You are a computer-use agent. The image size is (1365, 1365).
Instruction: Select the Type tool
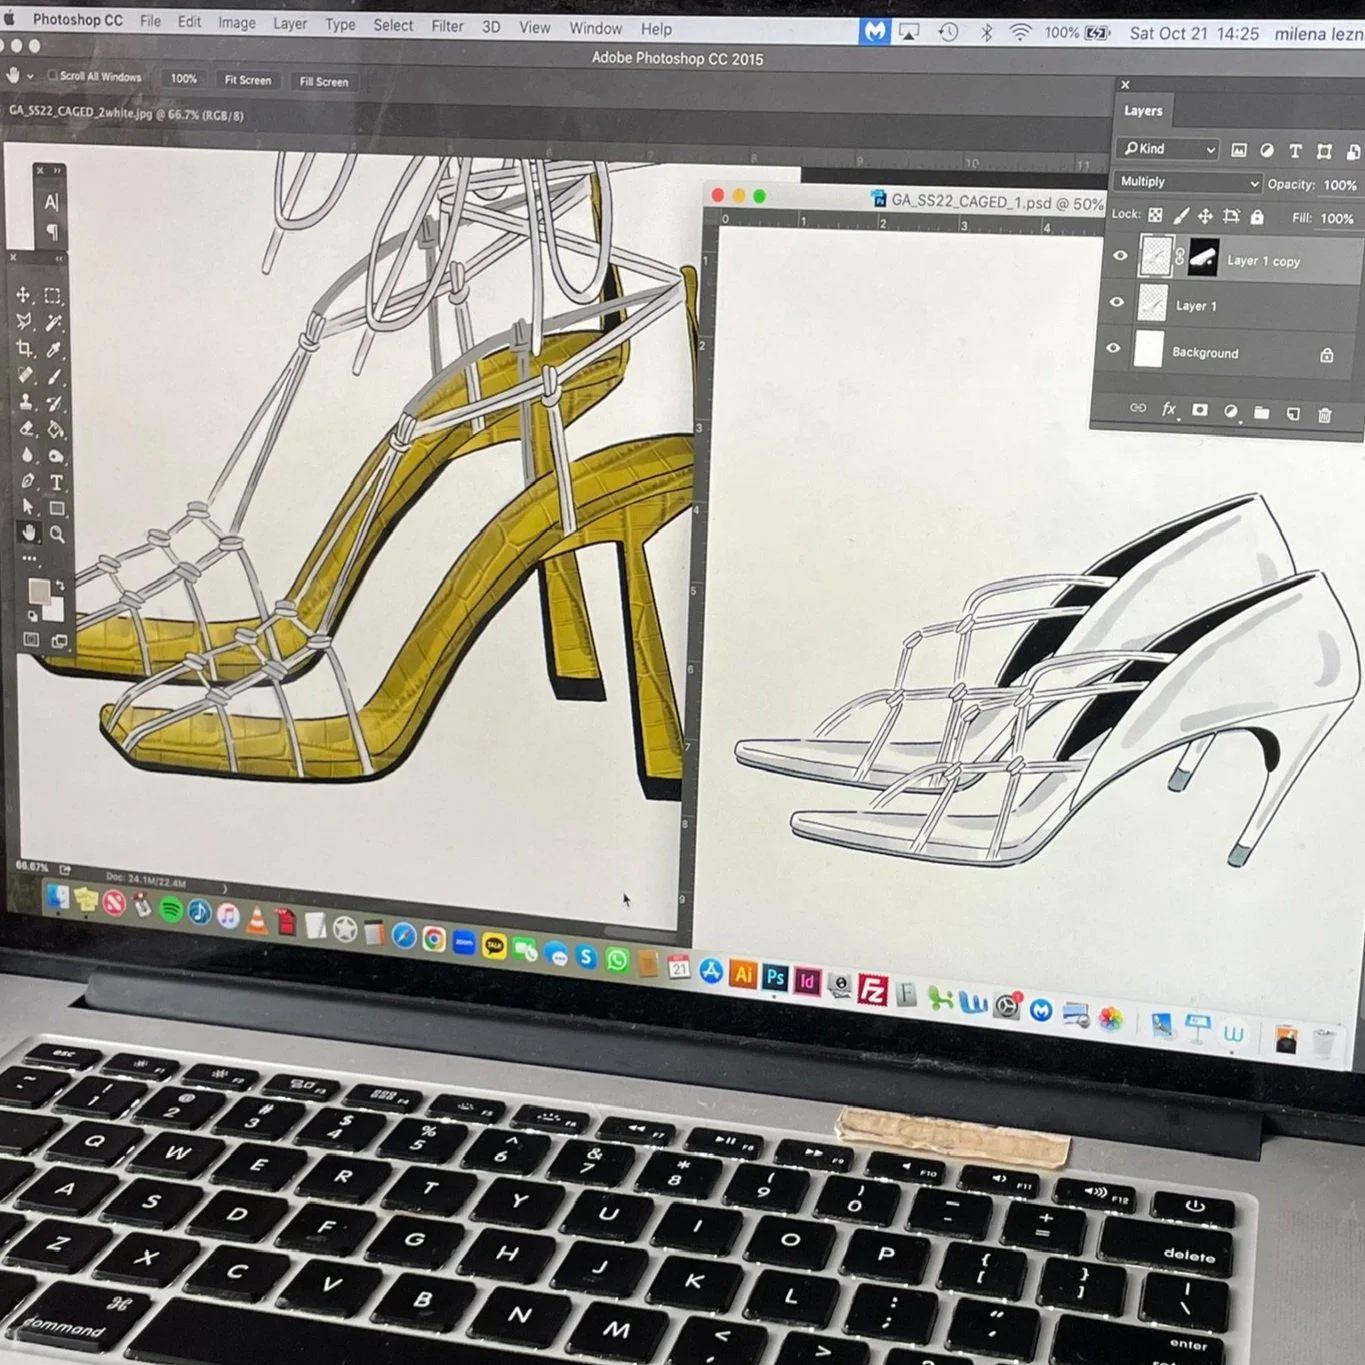coord(57,482)
